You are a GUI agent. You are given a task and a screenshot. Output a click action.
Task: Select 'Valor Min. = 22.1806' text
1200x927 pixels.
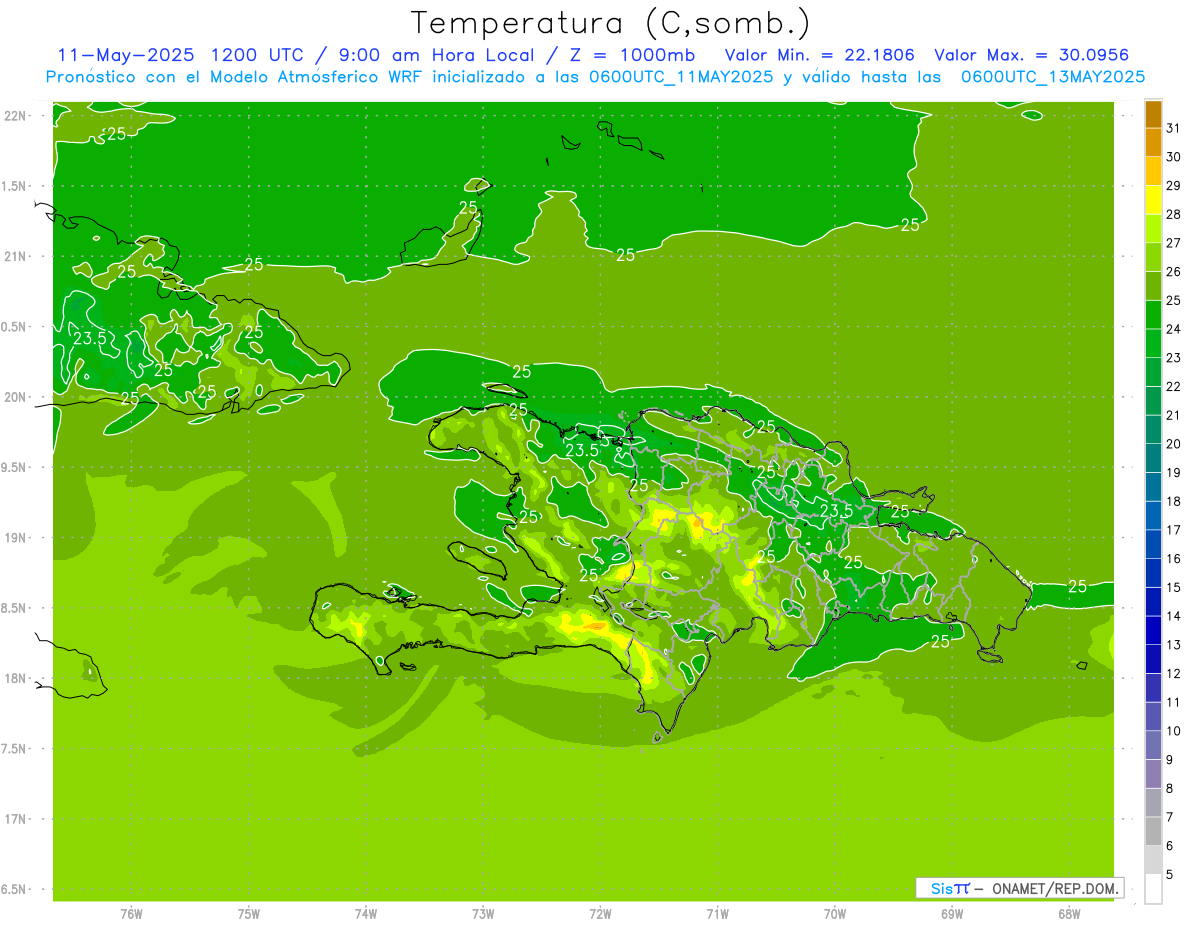(x=820, y=55)
